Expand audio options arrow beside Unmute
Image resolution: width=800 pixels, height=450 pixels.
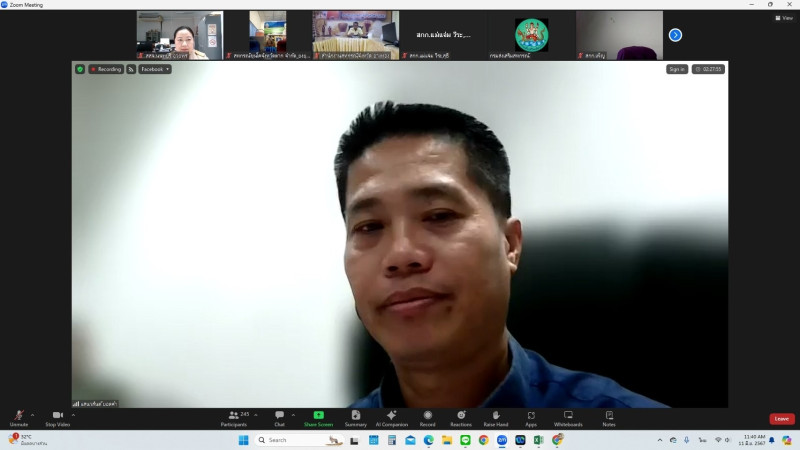click(33, 413)
